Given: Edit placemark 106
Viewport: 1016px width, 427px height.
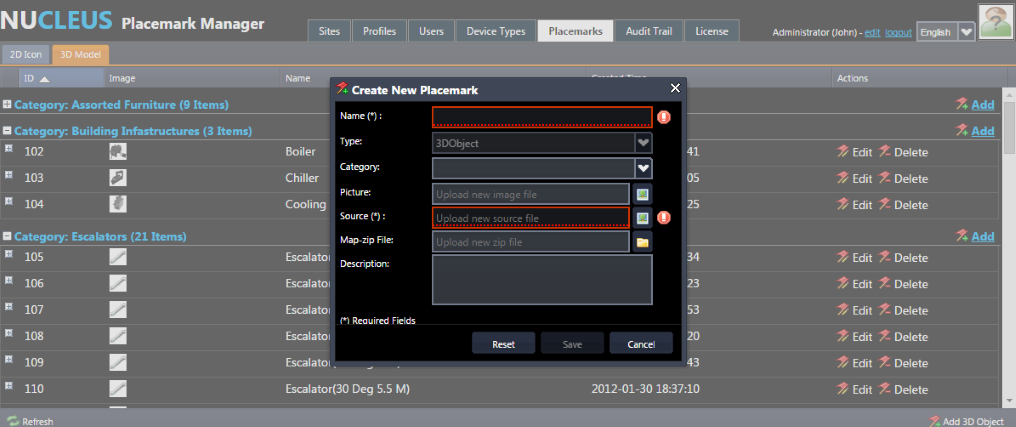Looking at the screenshot, I should (x=854, y=284).
